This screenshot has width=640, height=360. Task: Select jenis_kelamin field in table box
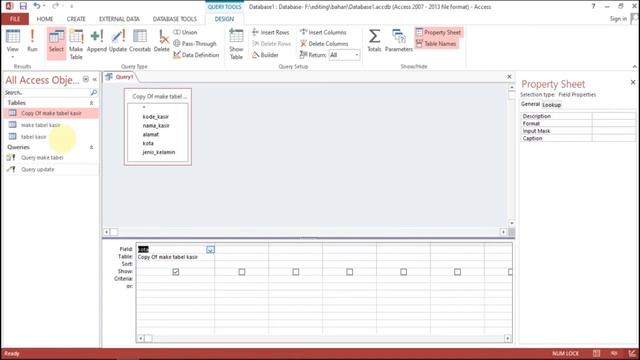click(x=159, y=152)
